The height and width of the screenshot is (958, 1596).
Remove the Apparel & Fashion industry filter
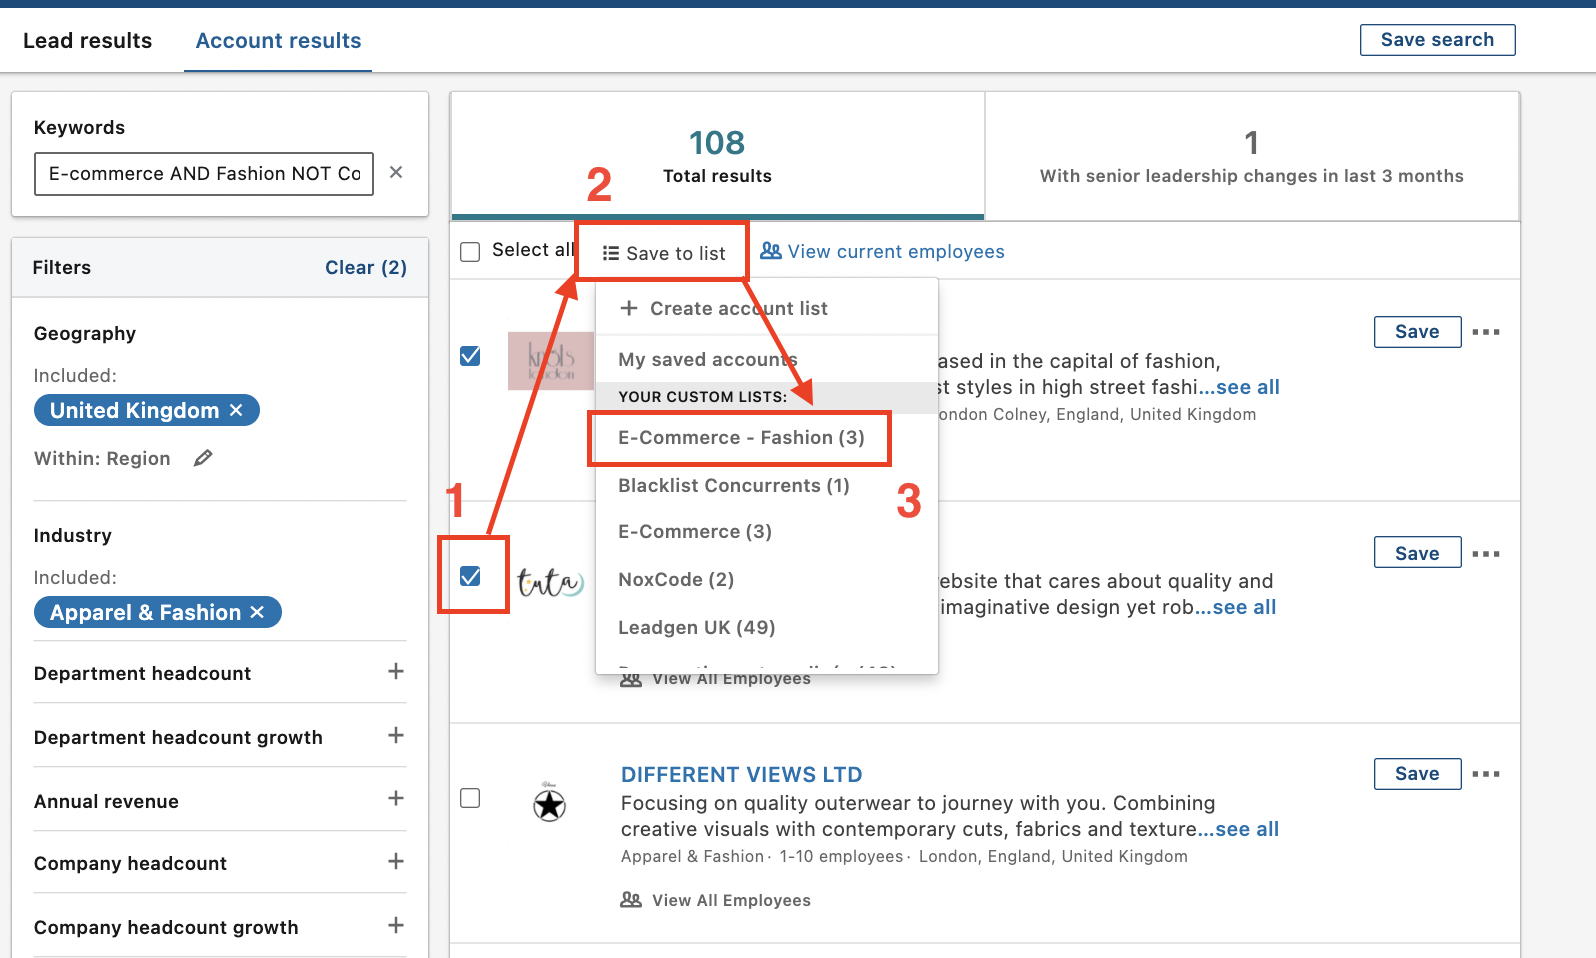click(x=257, y=612)
